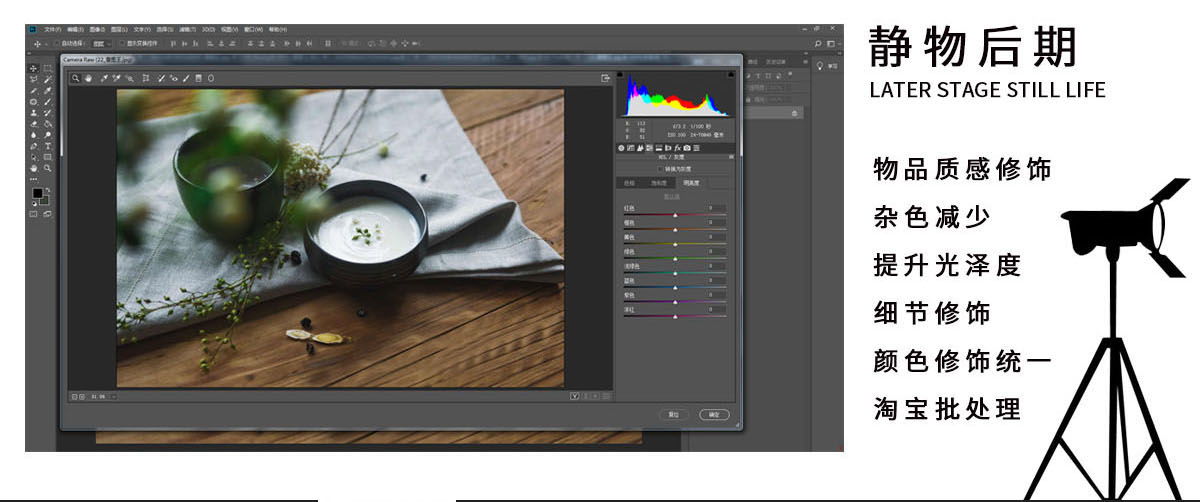The image size is (1200, 502).
Task: Select the Crop tool in Camera Raw
Action: (146, 78)
